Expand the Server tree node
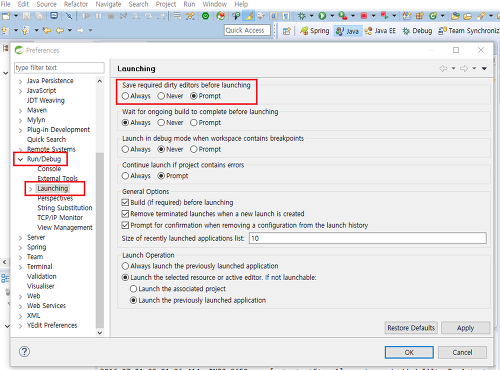This screenshot has height=370, width=500. click(21, 238)
